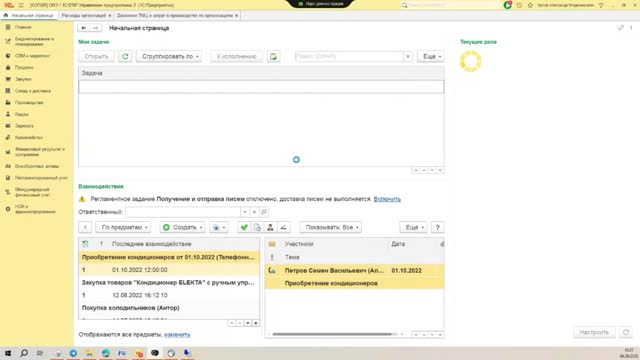The image size is (640, 360).
Task: Click the Регламентированный учет icon
Action: [x=8, y=178]
